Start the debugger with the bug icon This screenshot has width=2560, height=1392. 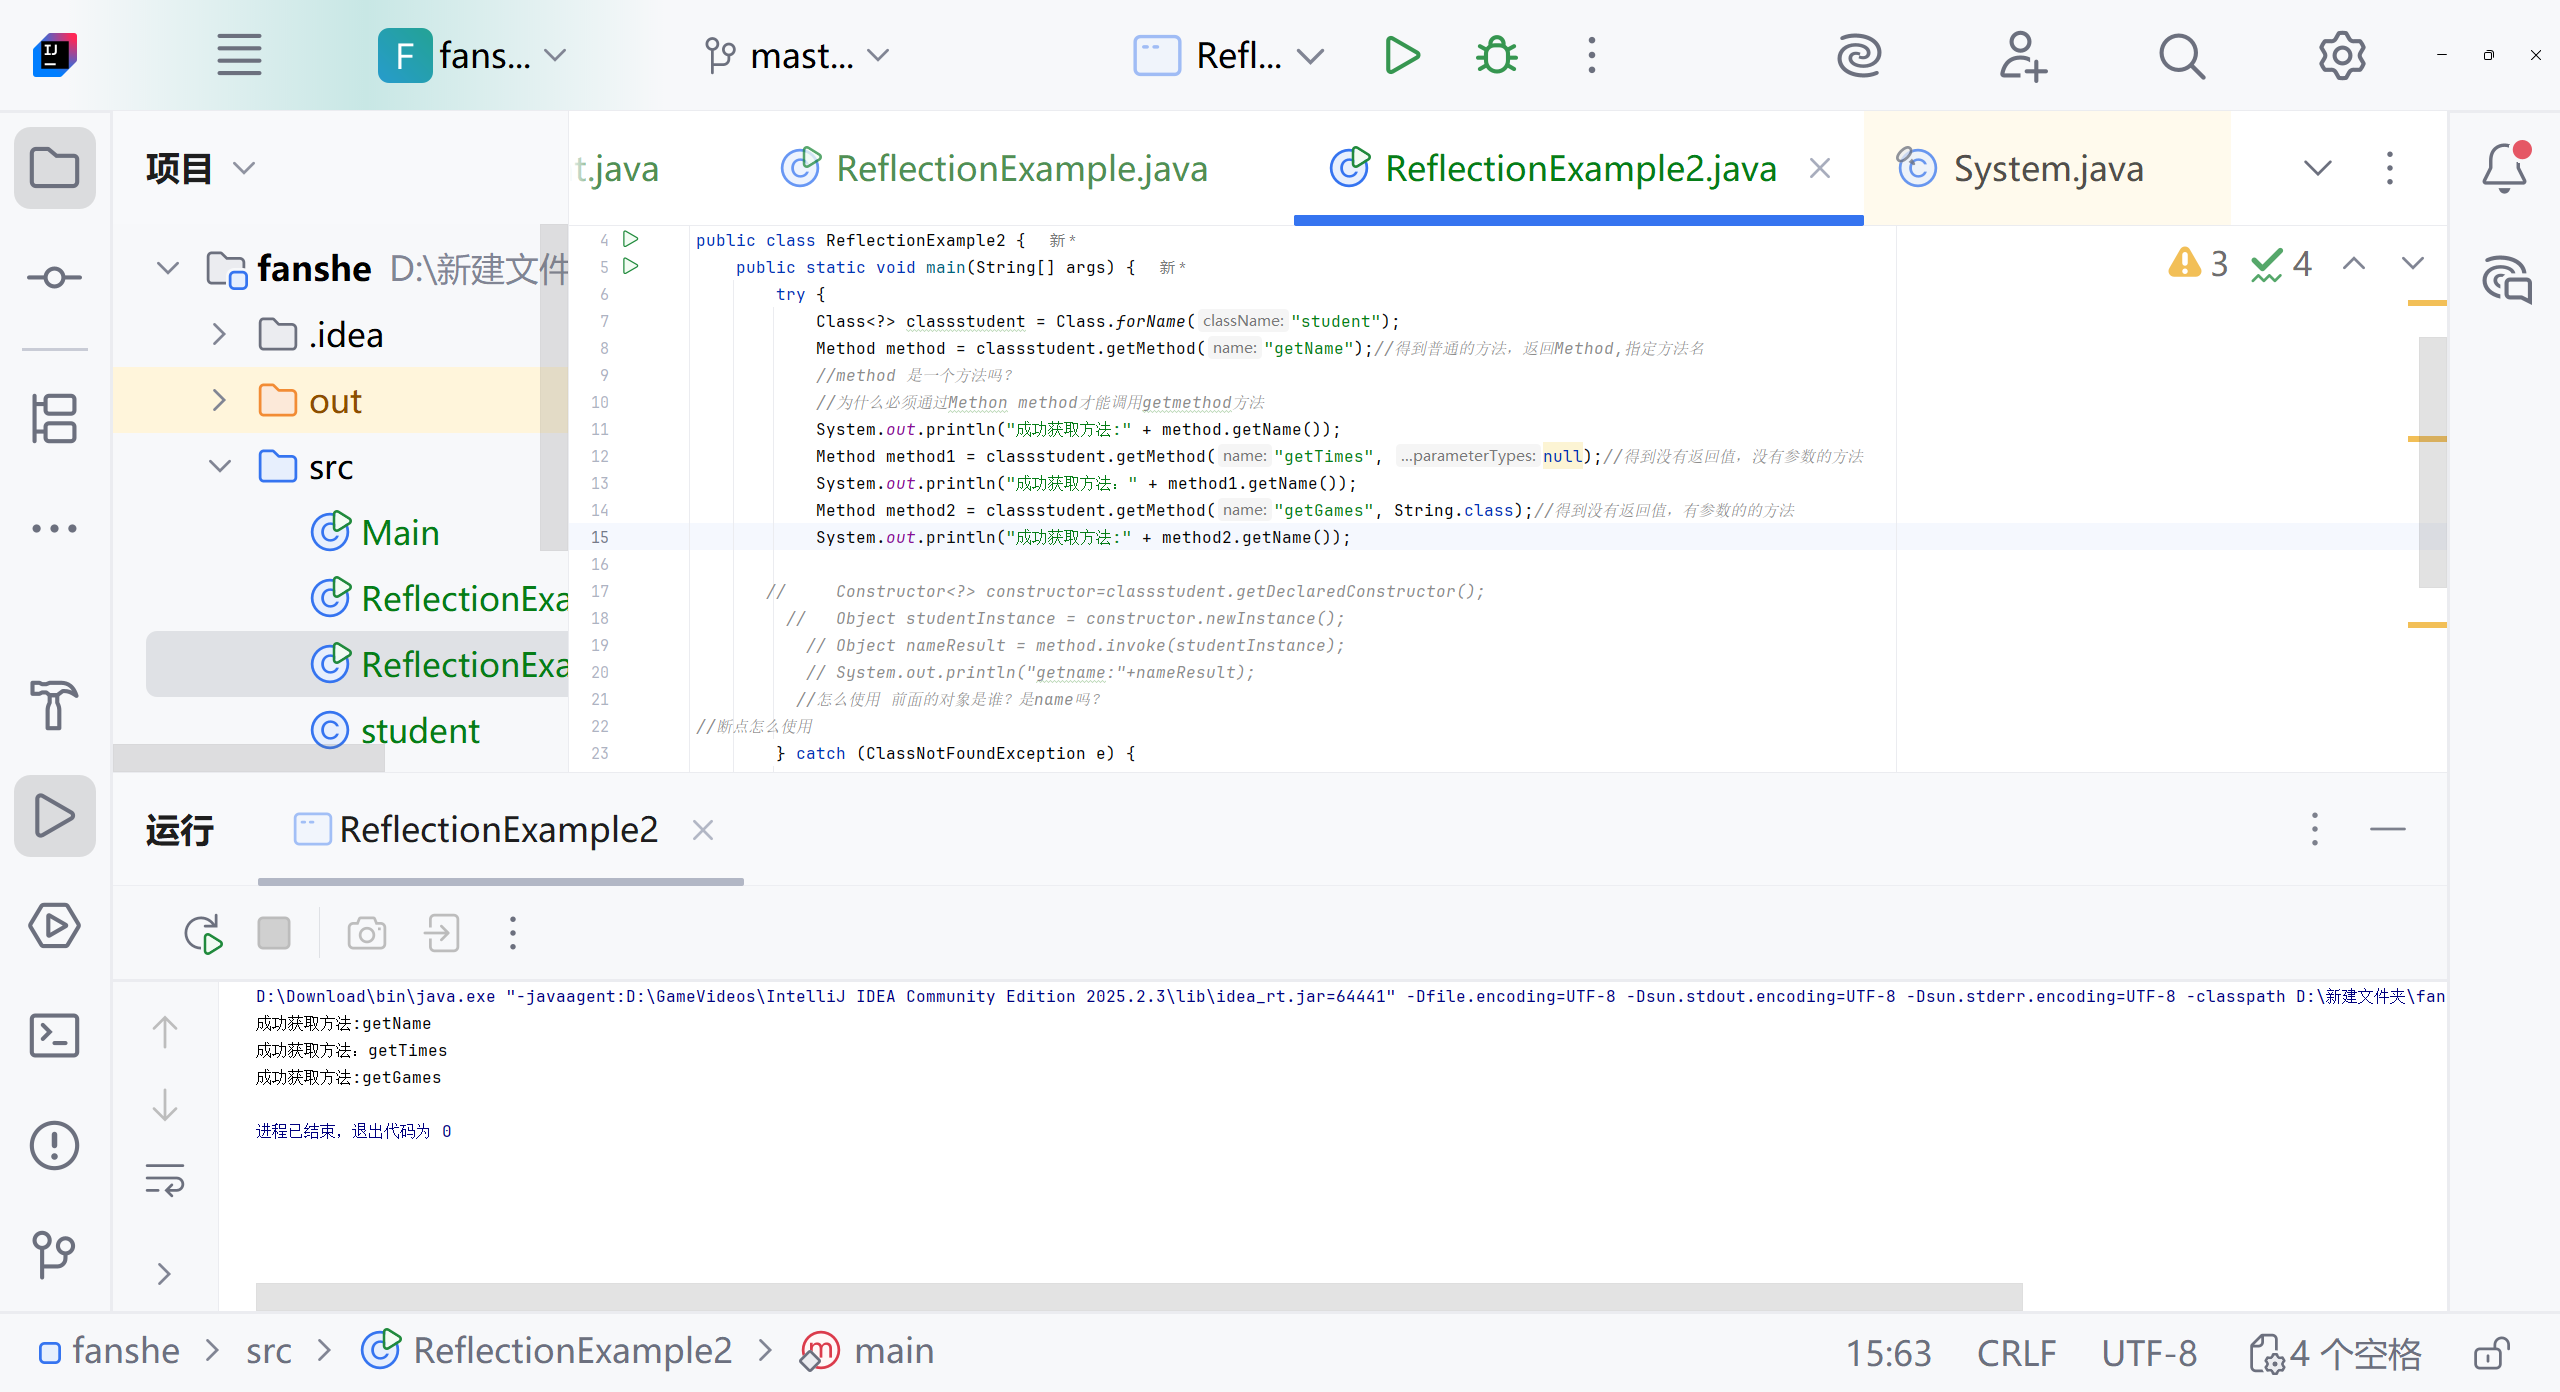(x=1496, y=56)
